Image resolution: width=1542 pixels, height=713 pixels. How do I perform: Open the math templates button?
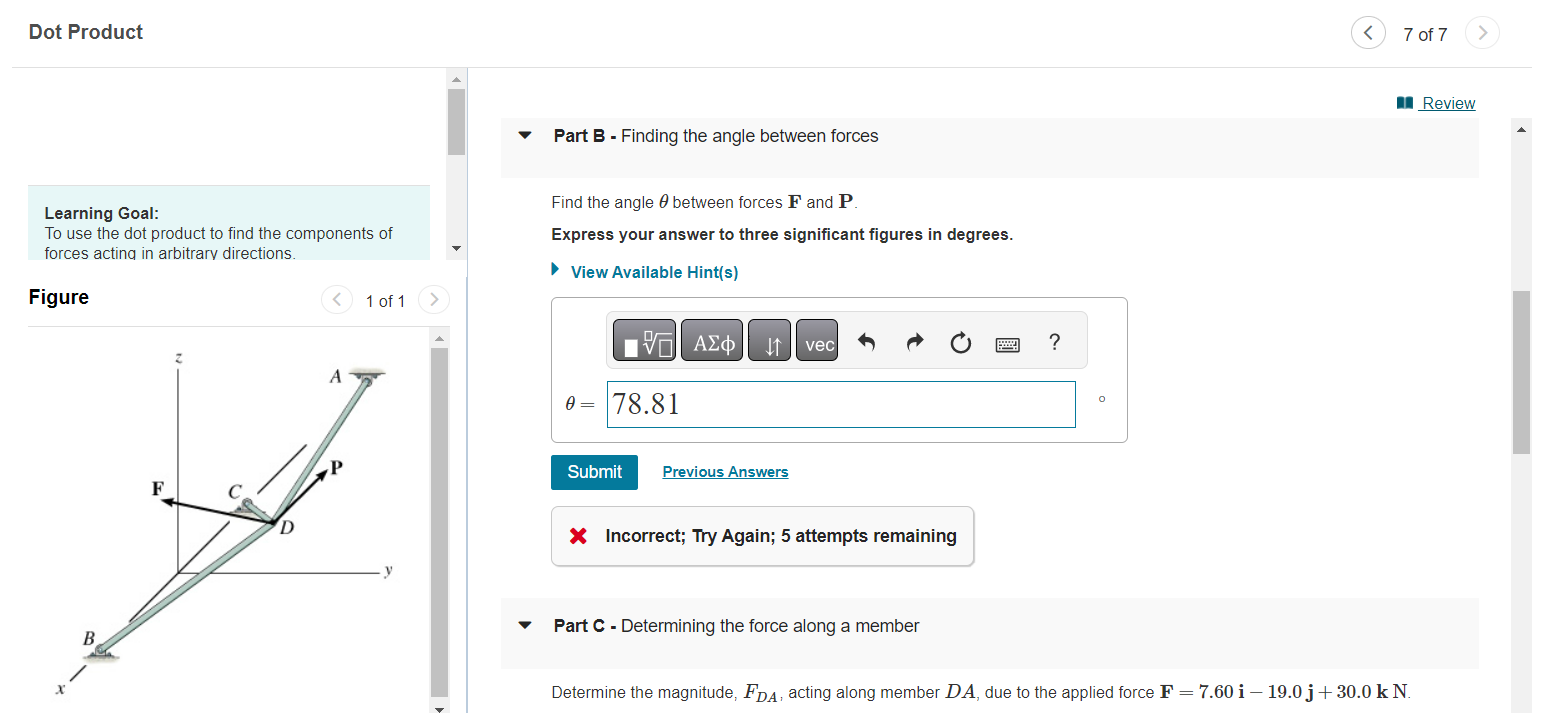pos(643,341)
